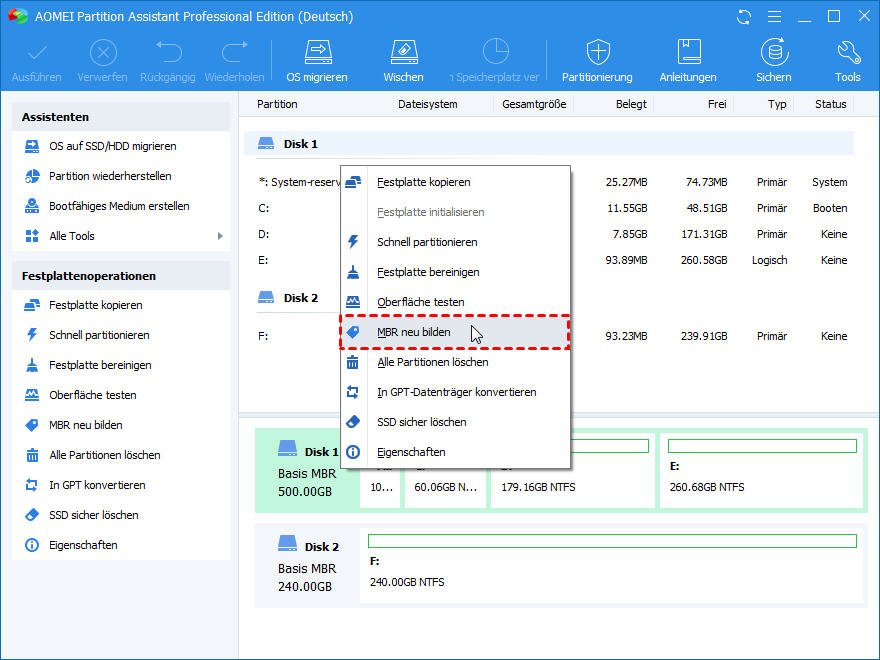Select the System-reserviert partition row

[x=549, y=182]
